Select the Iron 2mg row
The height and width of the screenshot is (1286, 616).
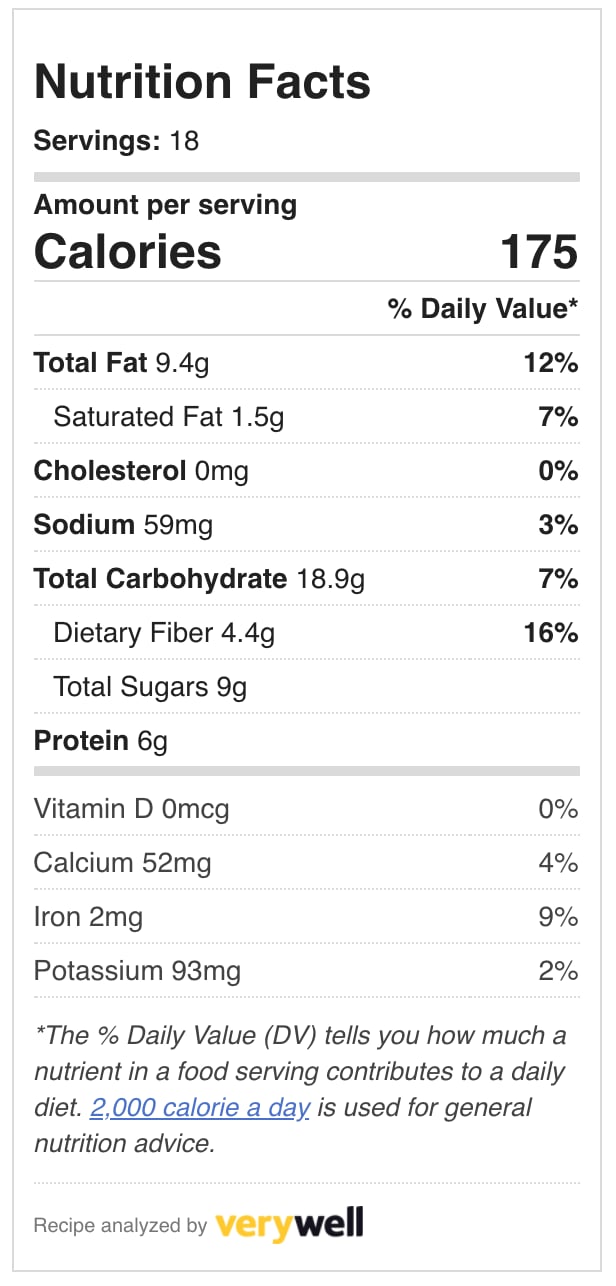tap(307, 917)
